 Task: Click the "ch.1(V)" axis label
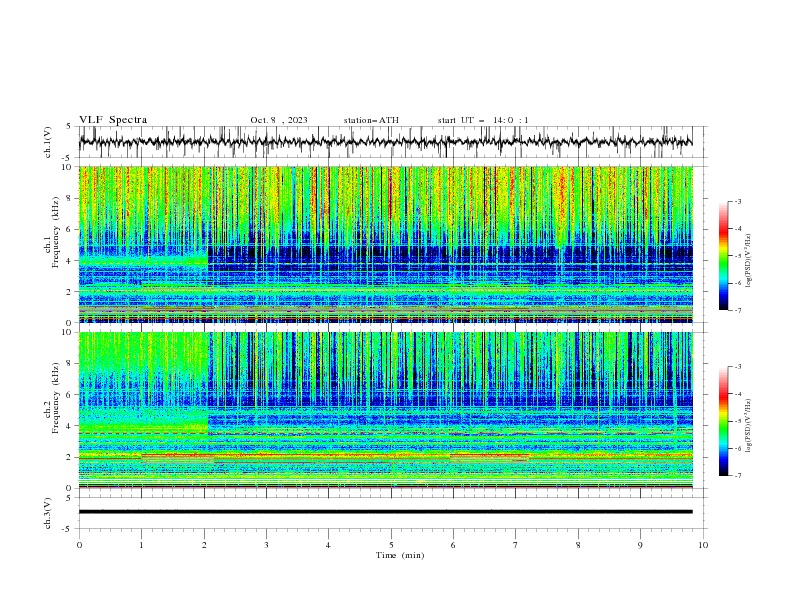pyautogui.click(x=48, y=142)
